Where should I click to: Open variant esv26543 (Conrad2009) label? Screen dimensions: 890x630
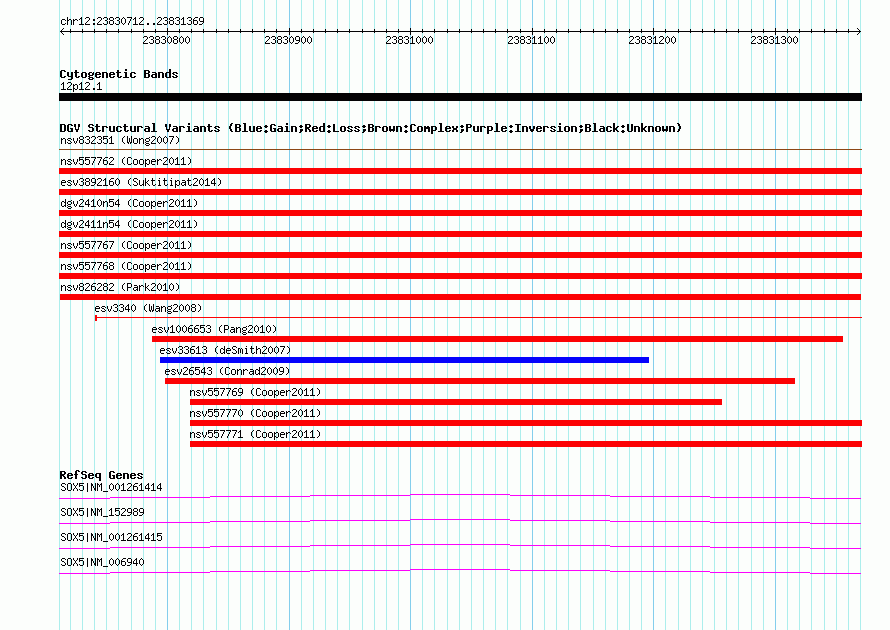227,371
